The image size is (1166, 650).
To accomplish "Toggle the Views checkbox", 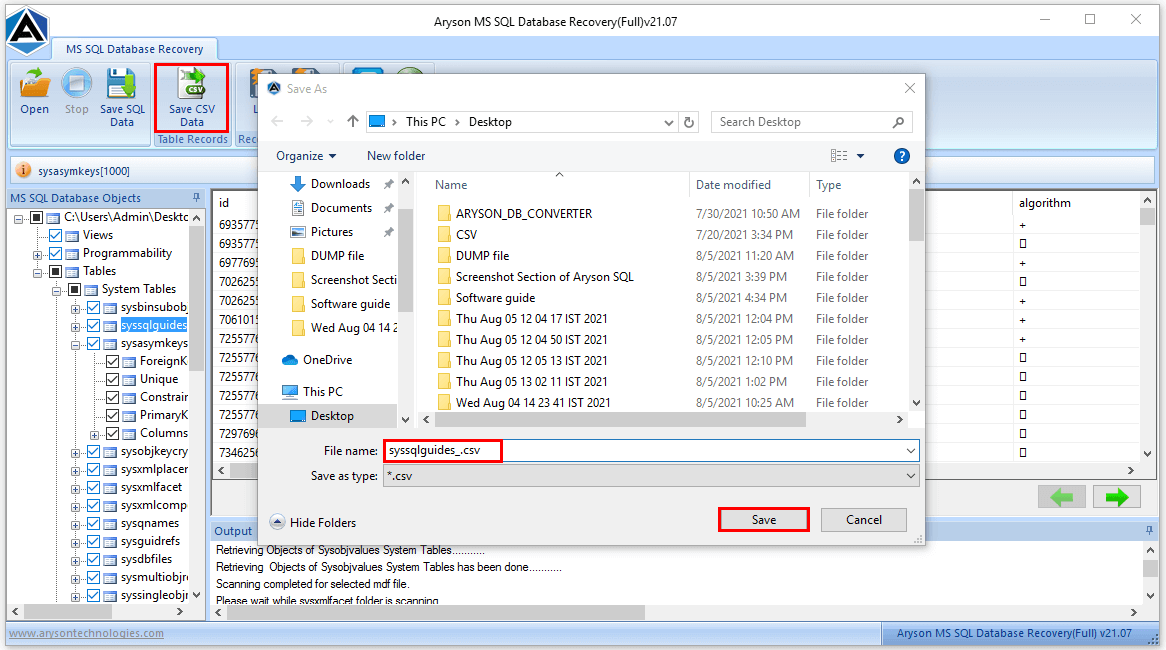I will tap(55, 235).
